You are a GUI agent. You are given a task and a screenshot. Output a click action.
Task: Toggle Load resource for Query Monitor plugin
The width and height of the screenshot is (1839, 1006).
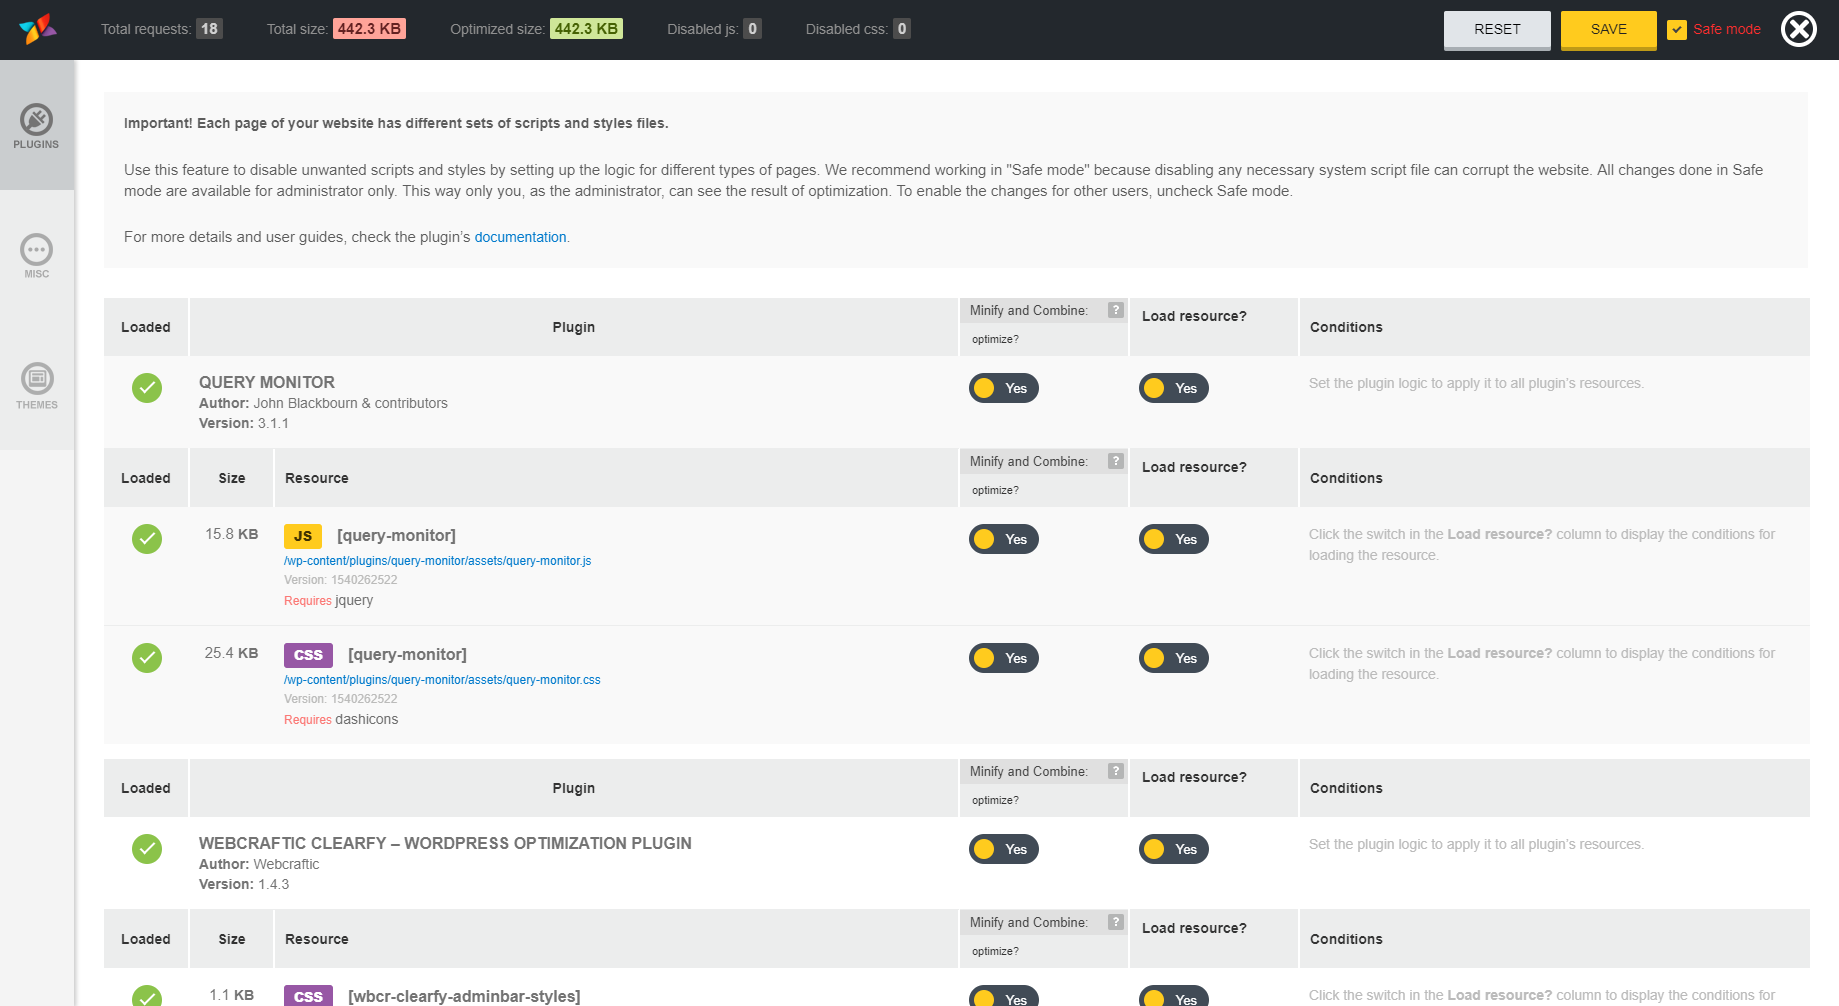[1173, 388]
